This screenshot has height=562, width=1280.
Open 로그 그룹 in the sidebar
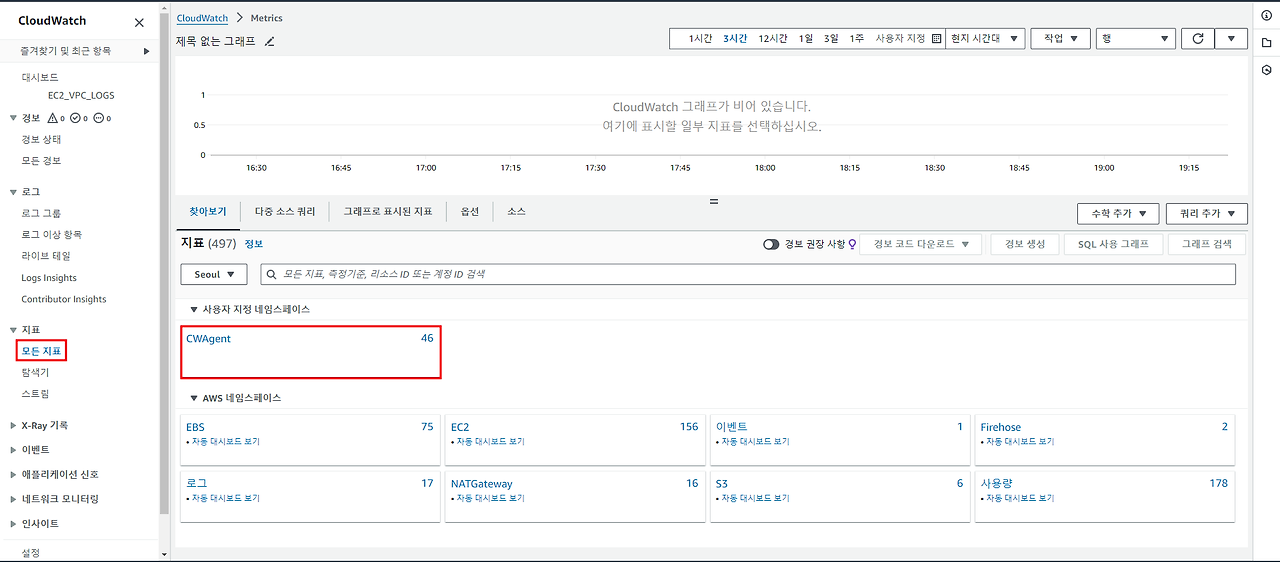tap(41, 213)
